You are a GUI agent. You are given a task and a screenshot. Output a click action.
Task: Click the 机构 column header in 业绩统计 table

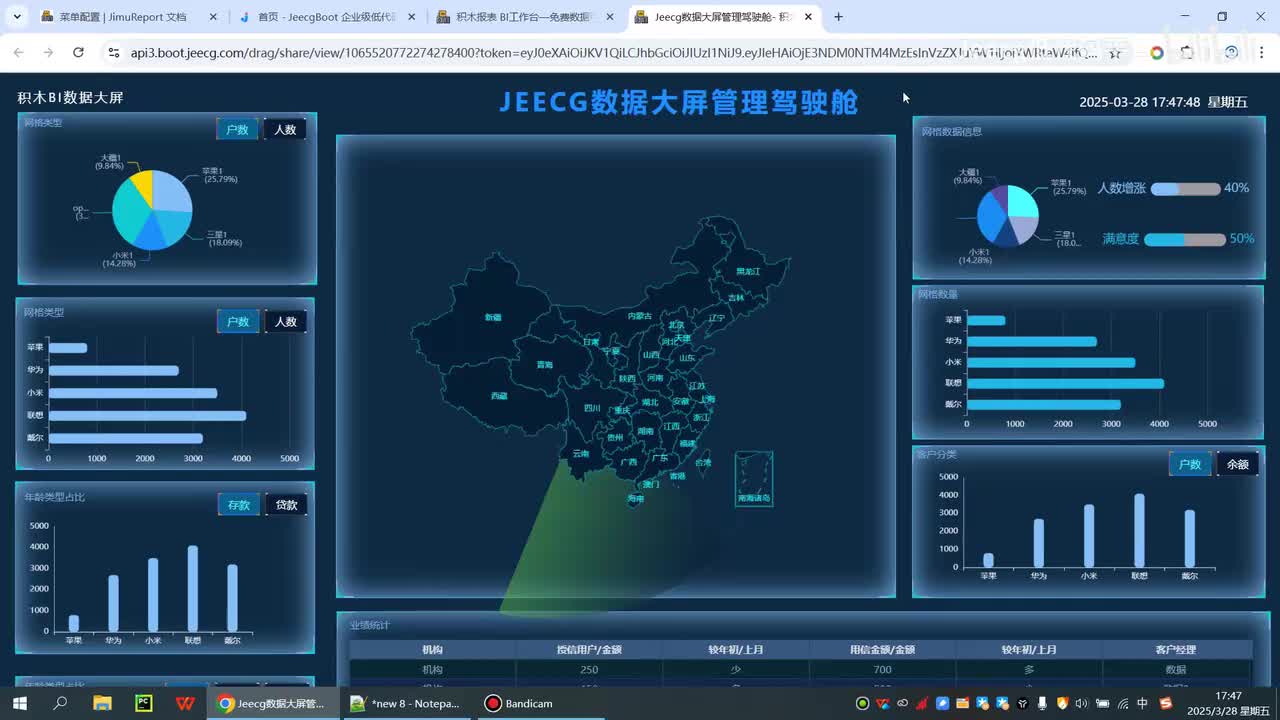pyautogui.click(x=432, y=650)
